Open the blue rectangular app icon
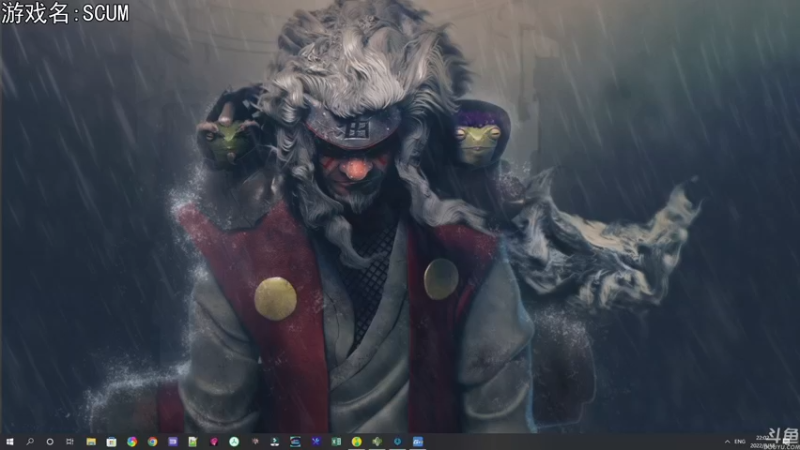800x450 pixels. 418,442
